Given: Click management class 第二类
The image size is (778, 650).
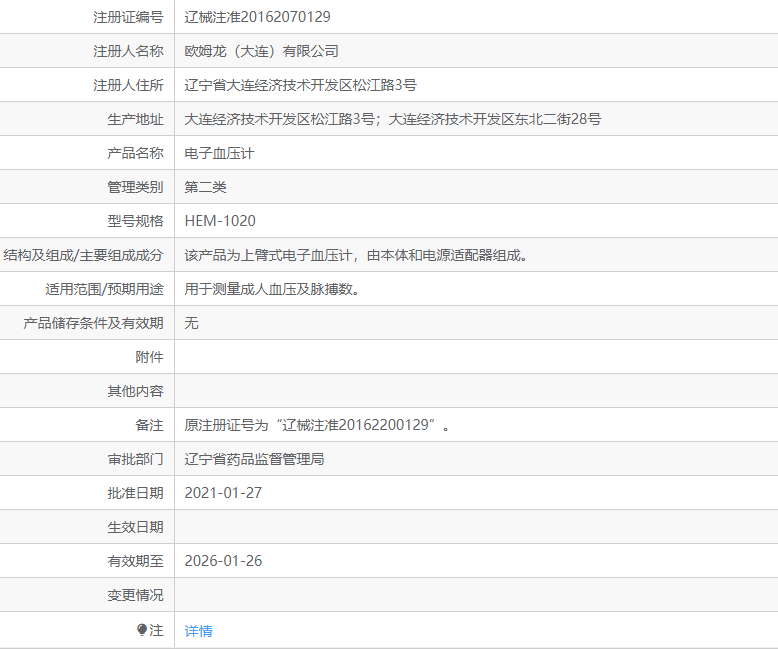Looking at the screenshot, I should point(205,187).
